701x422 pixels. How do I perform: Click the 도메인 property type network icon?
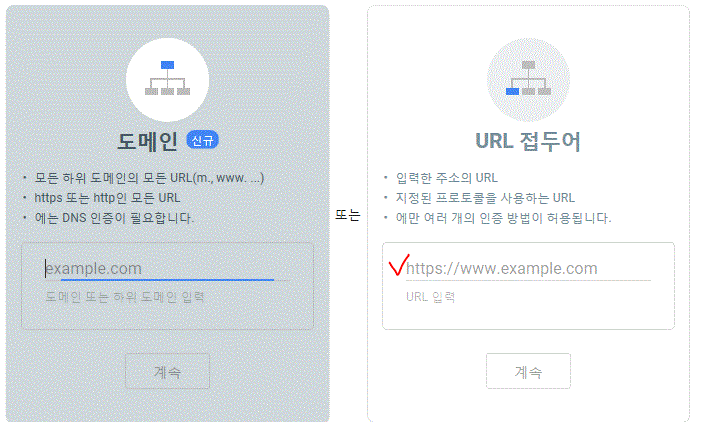pos(167,79)
